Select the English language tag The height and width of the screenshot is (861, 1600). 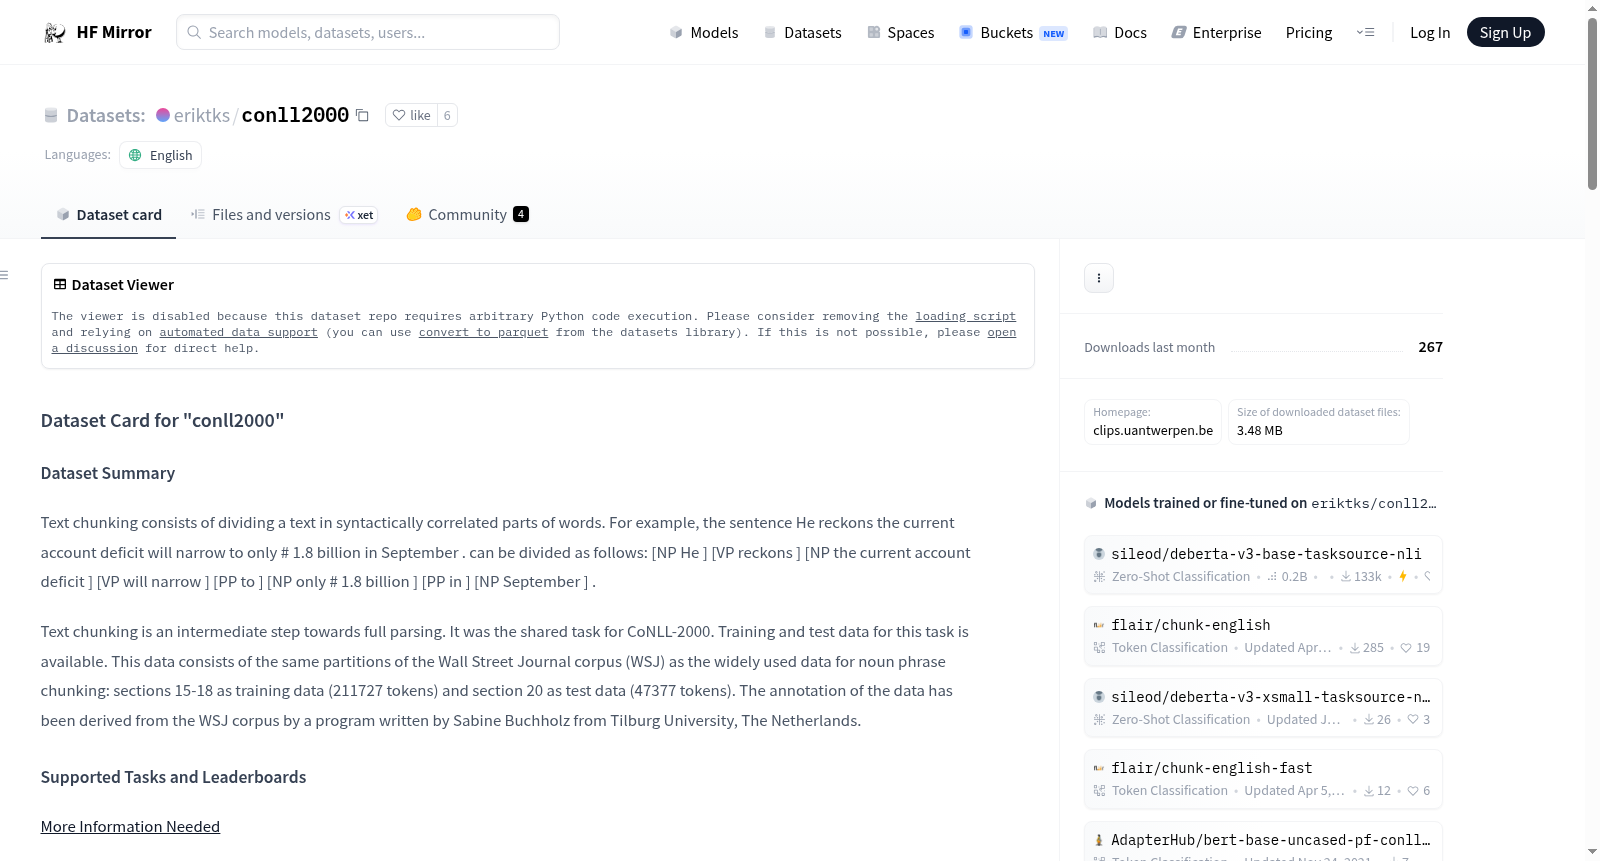point(160,155)
